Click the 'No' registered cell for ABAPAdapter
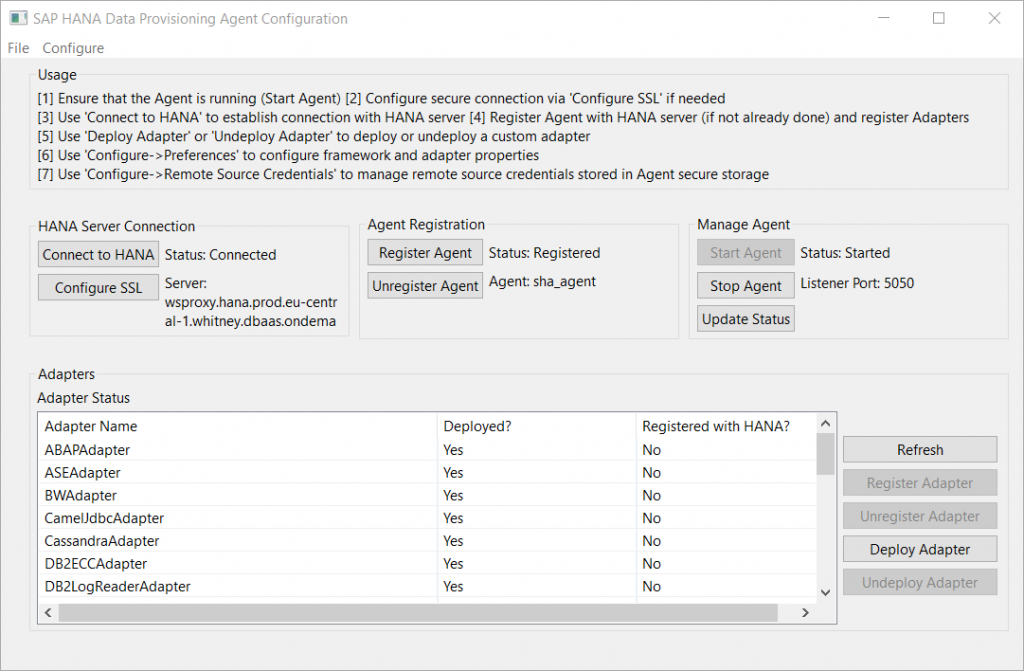The image size is (1024, 671). coord(651,450)
